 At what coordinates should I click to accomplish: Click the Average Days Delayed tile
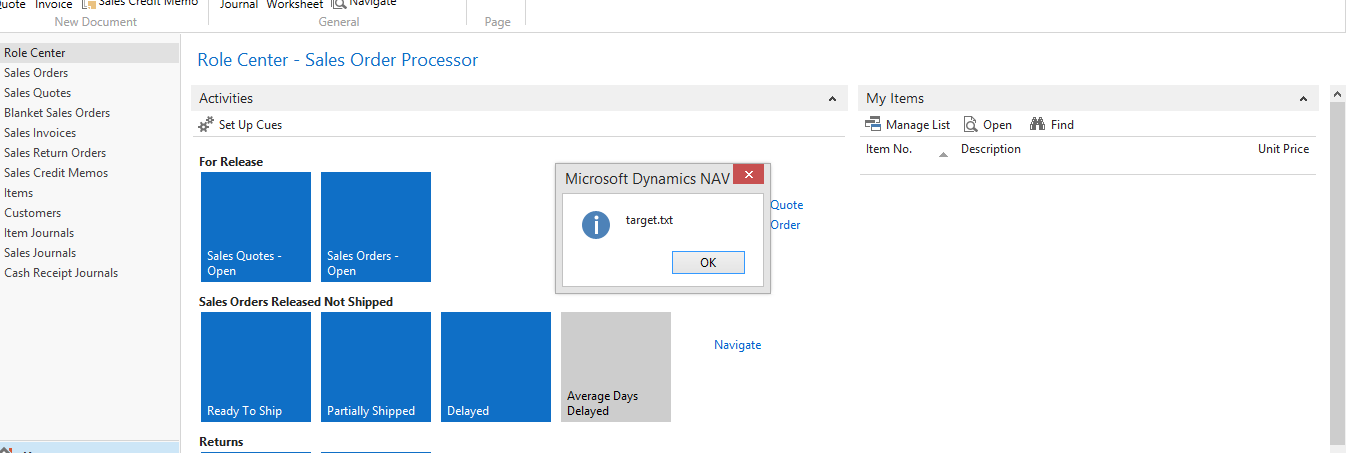[x=616, y=367]
